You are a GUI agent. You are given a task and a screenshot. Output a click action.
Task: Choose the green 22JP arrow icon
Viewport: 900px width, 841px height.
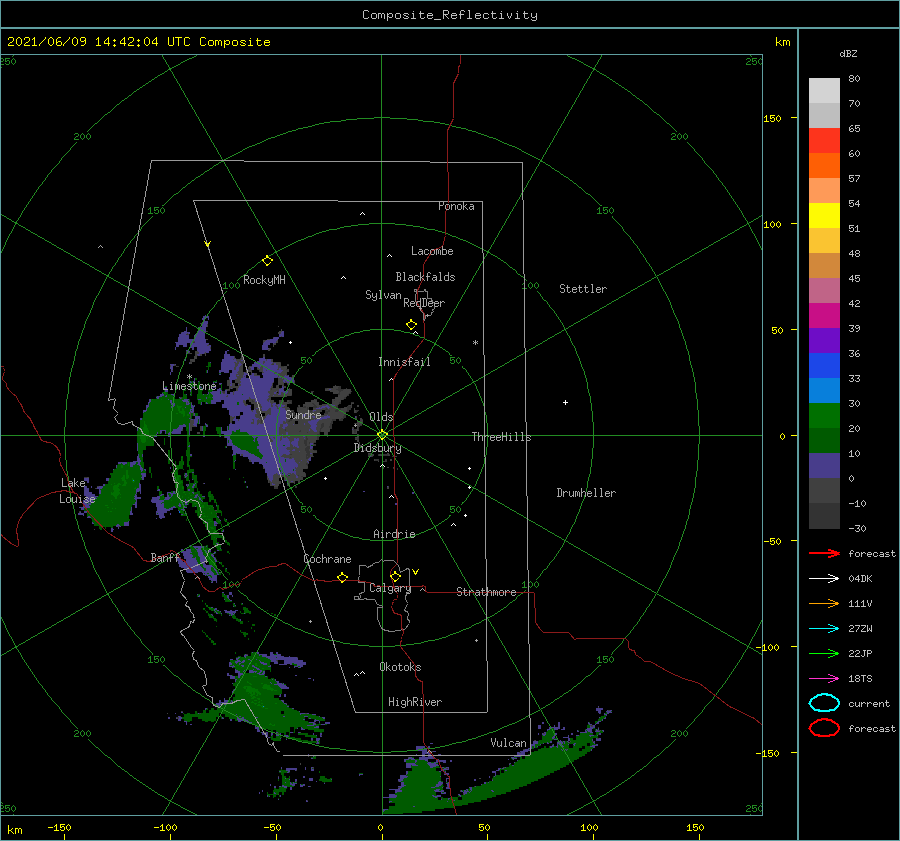pos(824,653)
